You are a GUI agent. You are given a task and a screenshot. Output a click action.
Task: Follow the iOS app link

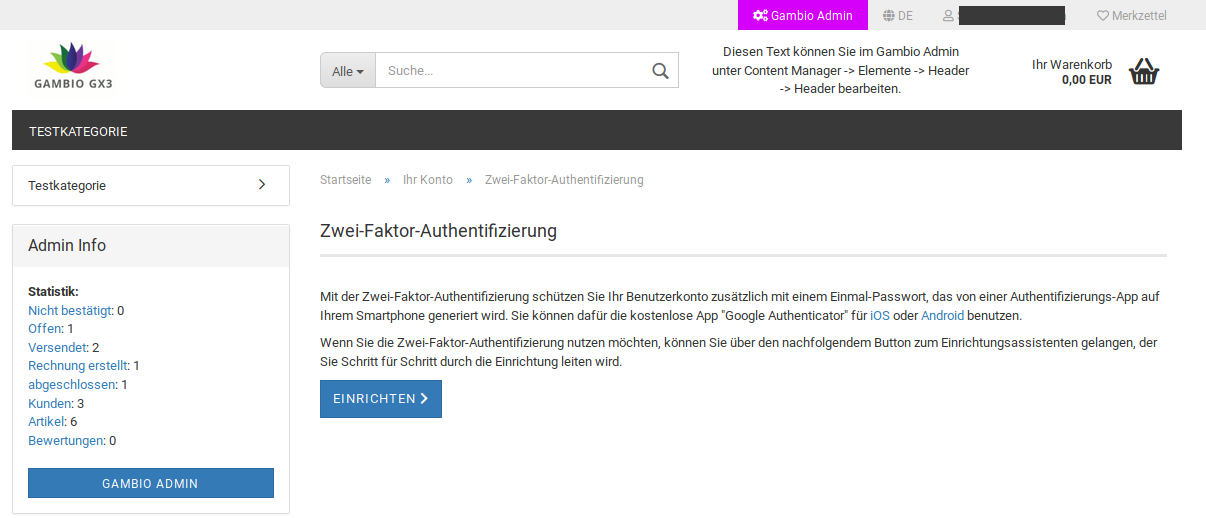click(879, 316)
